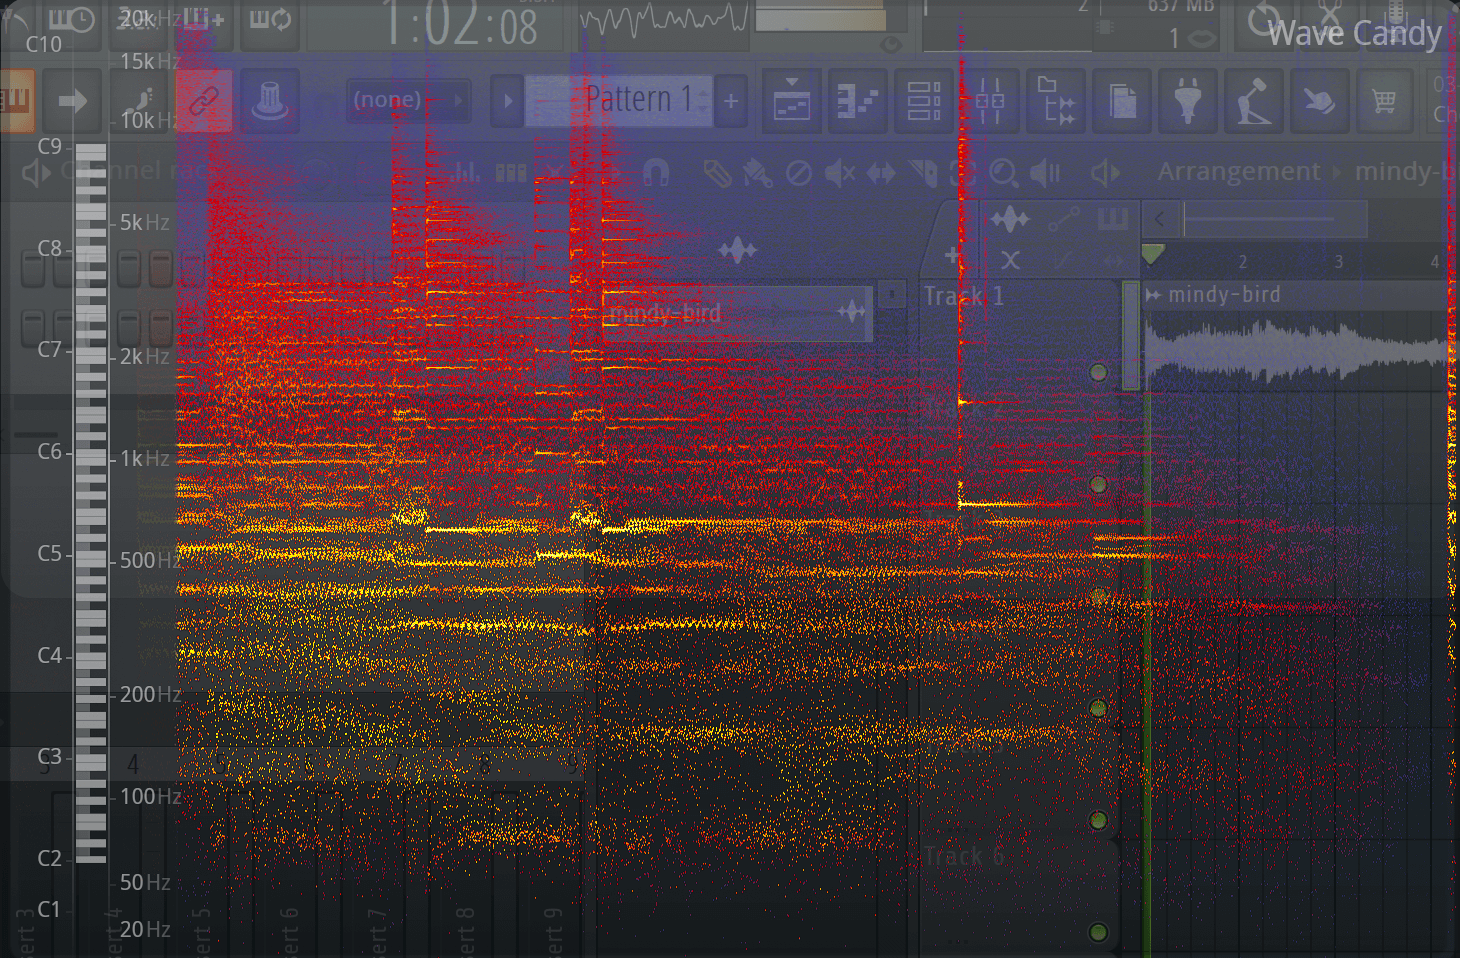The width and height of the screenshot is (1460, 958).
Task: Open the Channel rack icon
Action: 923,101
